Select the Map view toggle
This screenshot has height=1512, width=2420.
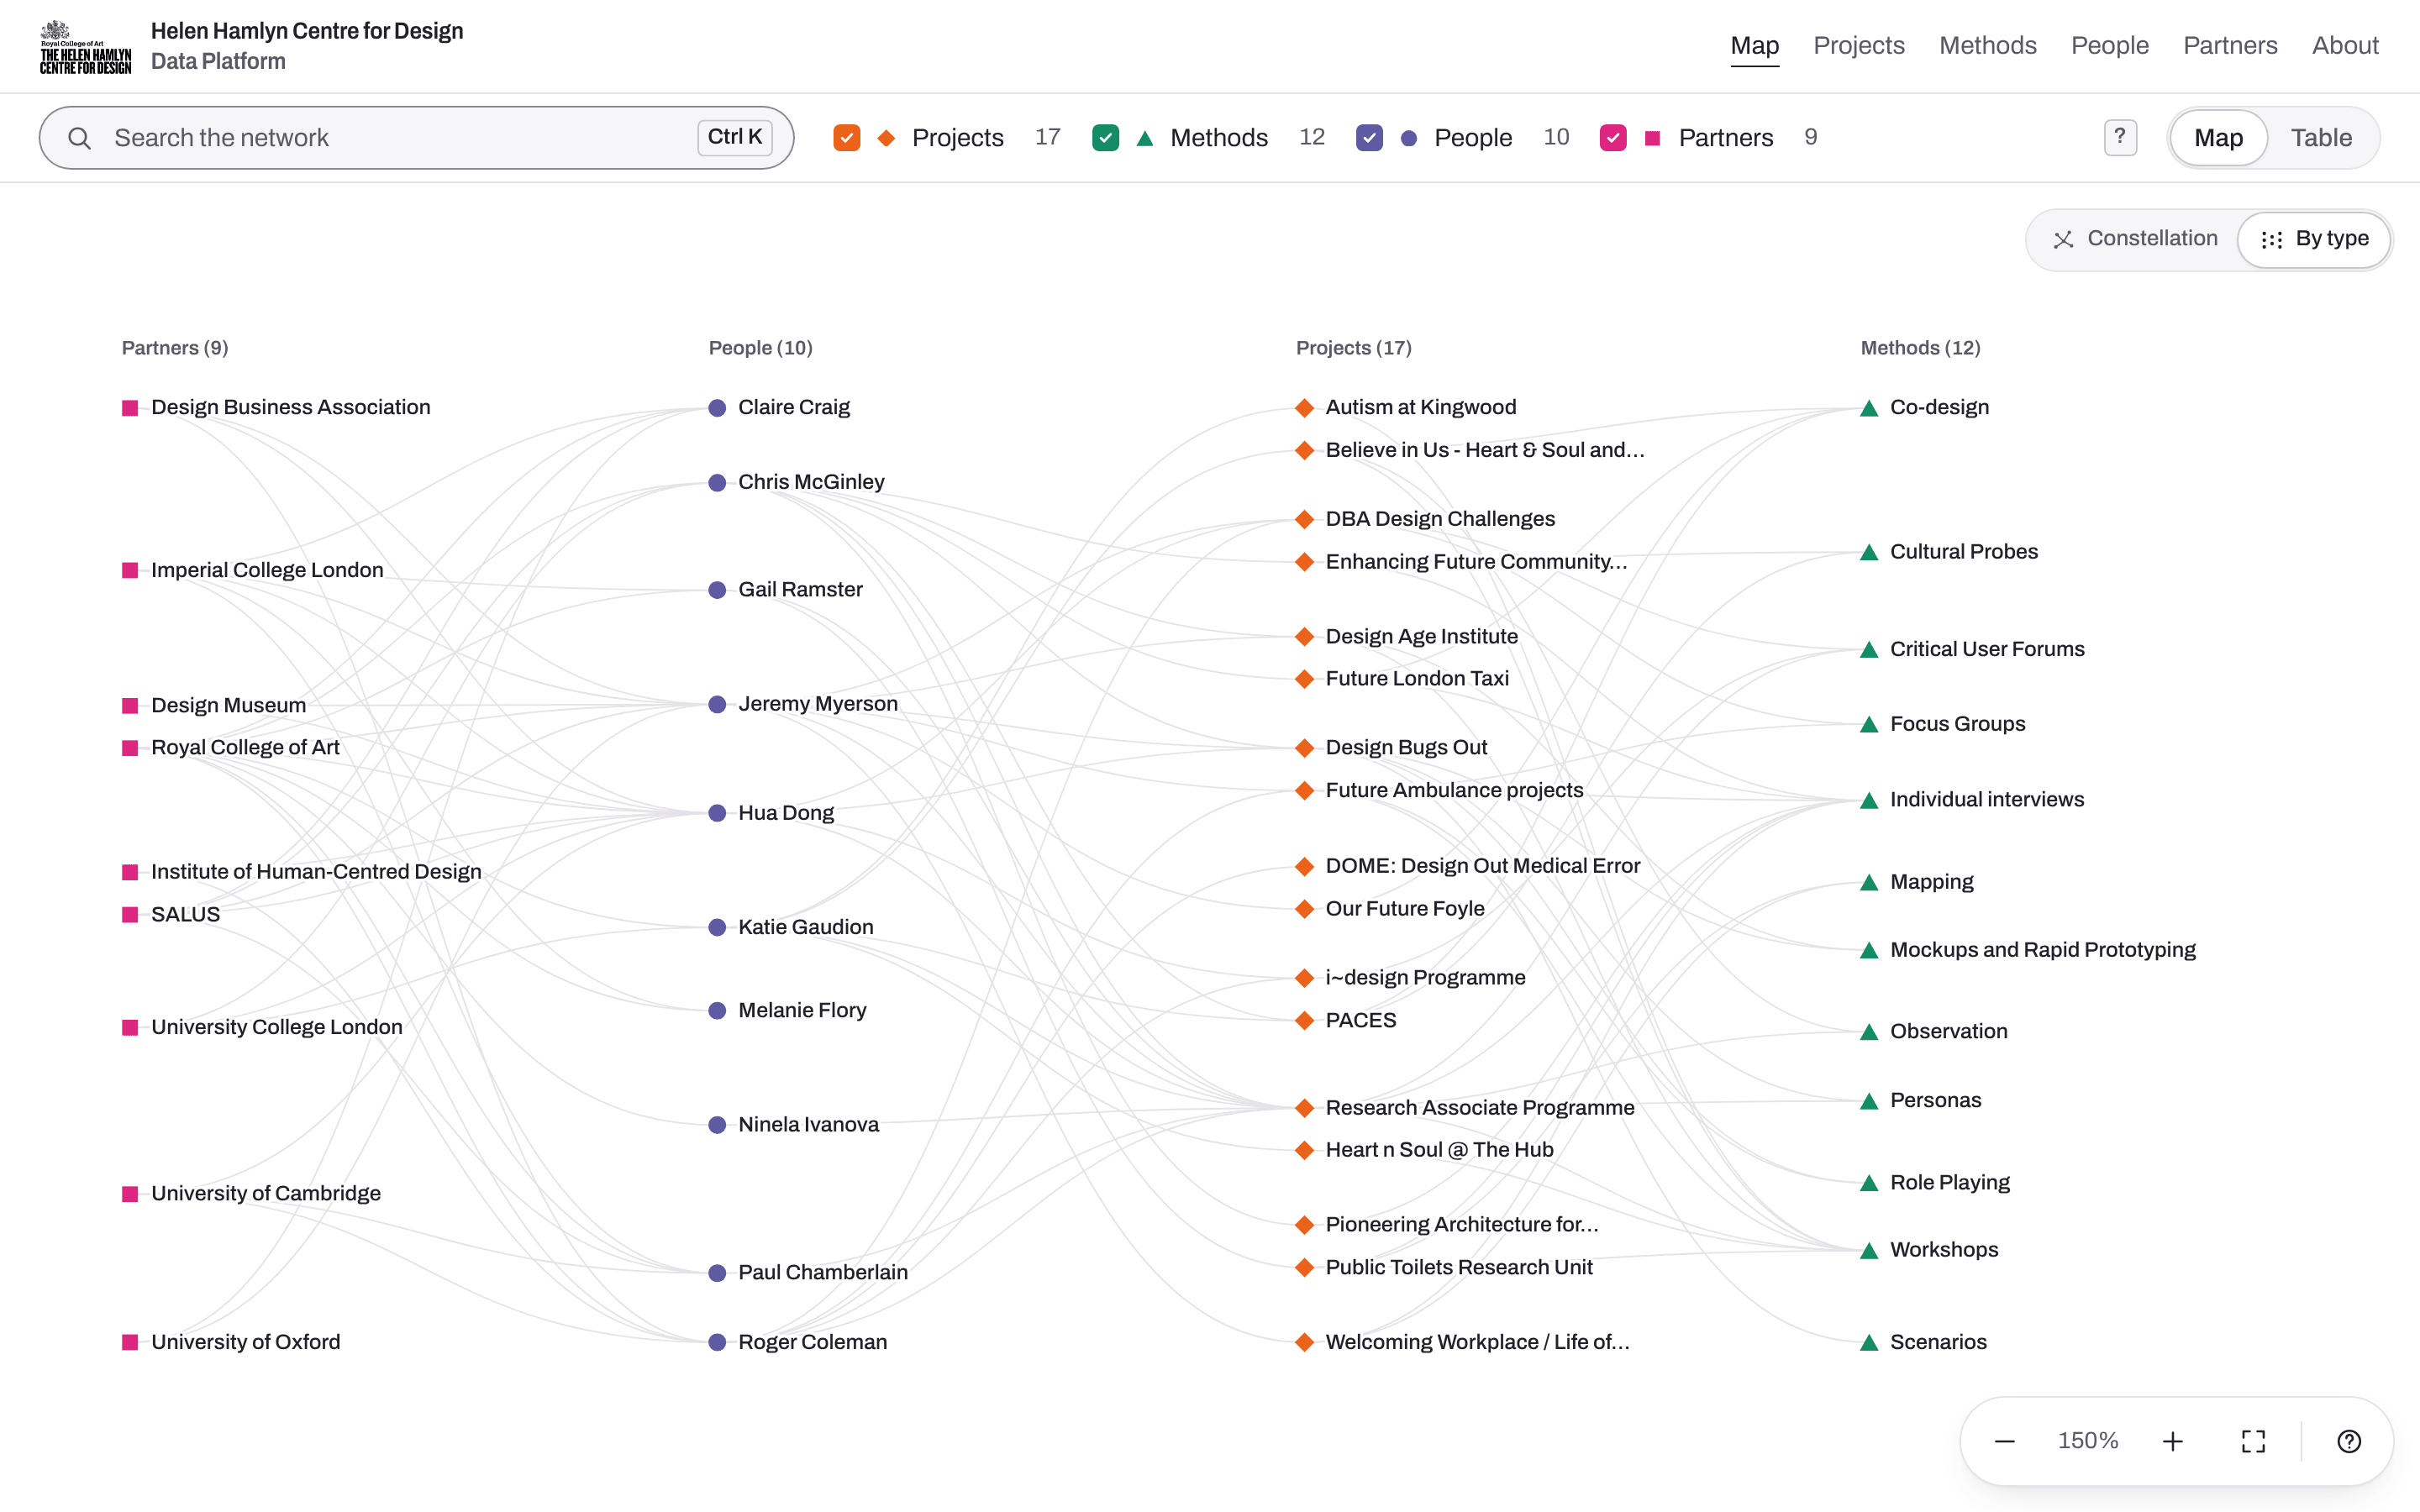pos(2218,138)
